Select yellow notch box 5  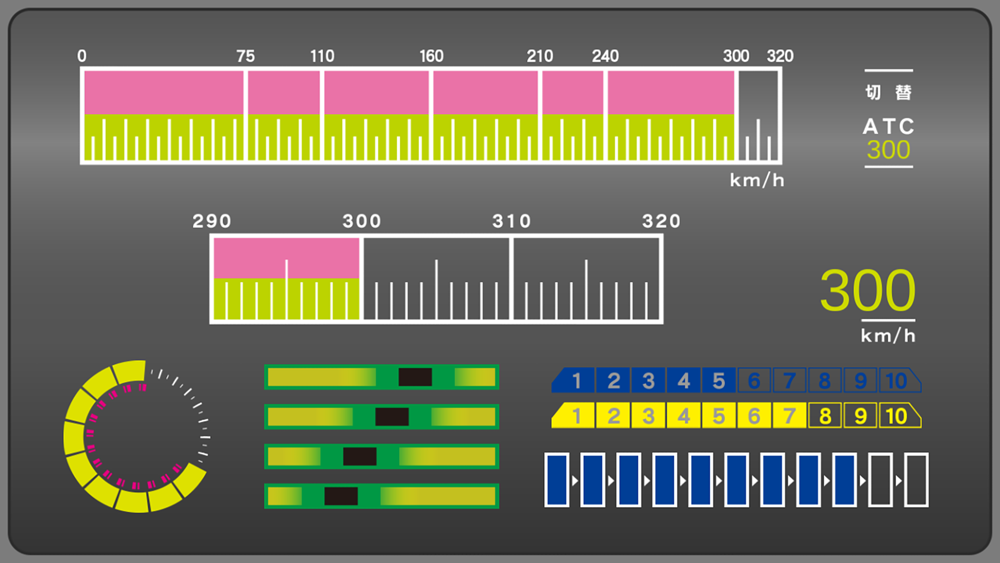718,416
